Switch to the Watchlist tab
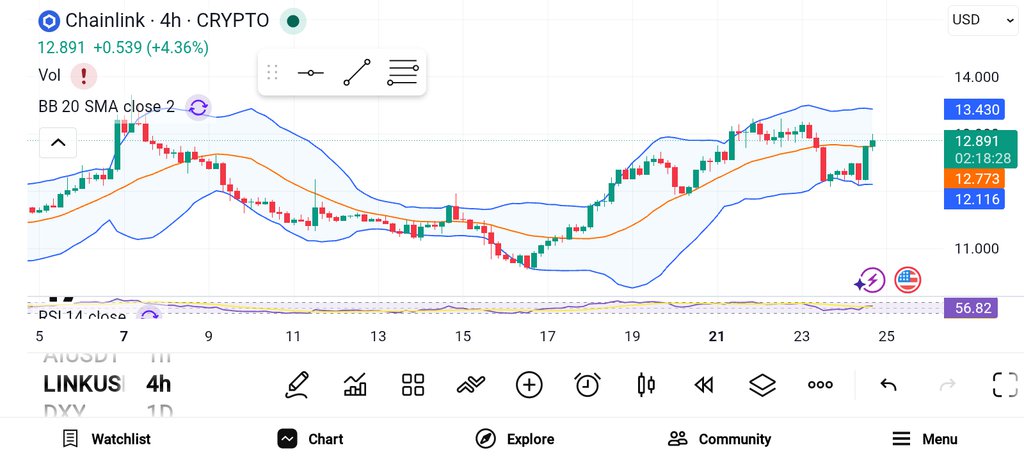 tap(106, 439)
